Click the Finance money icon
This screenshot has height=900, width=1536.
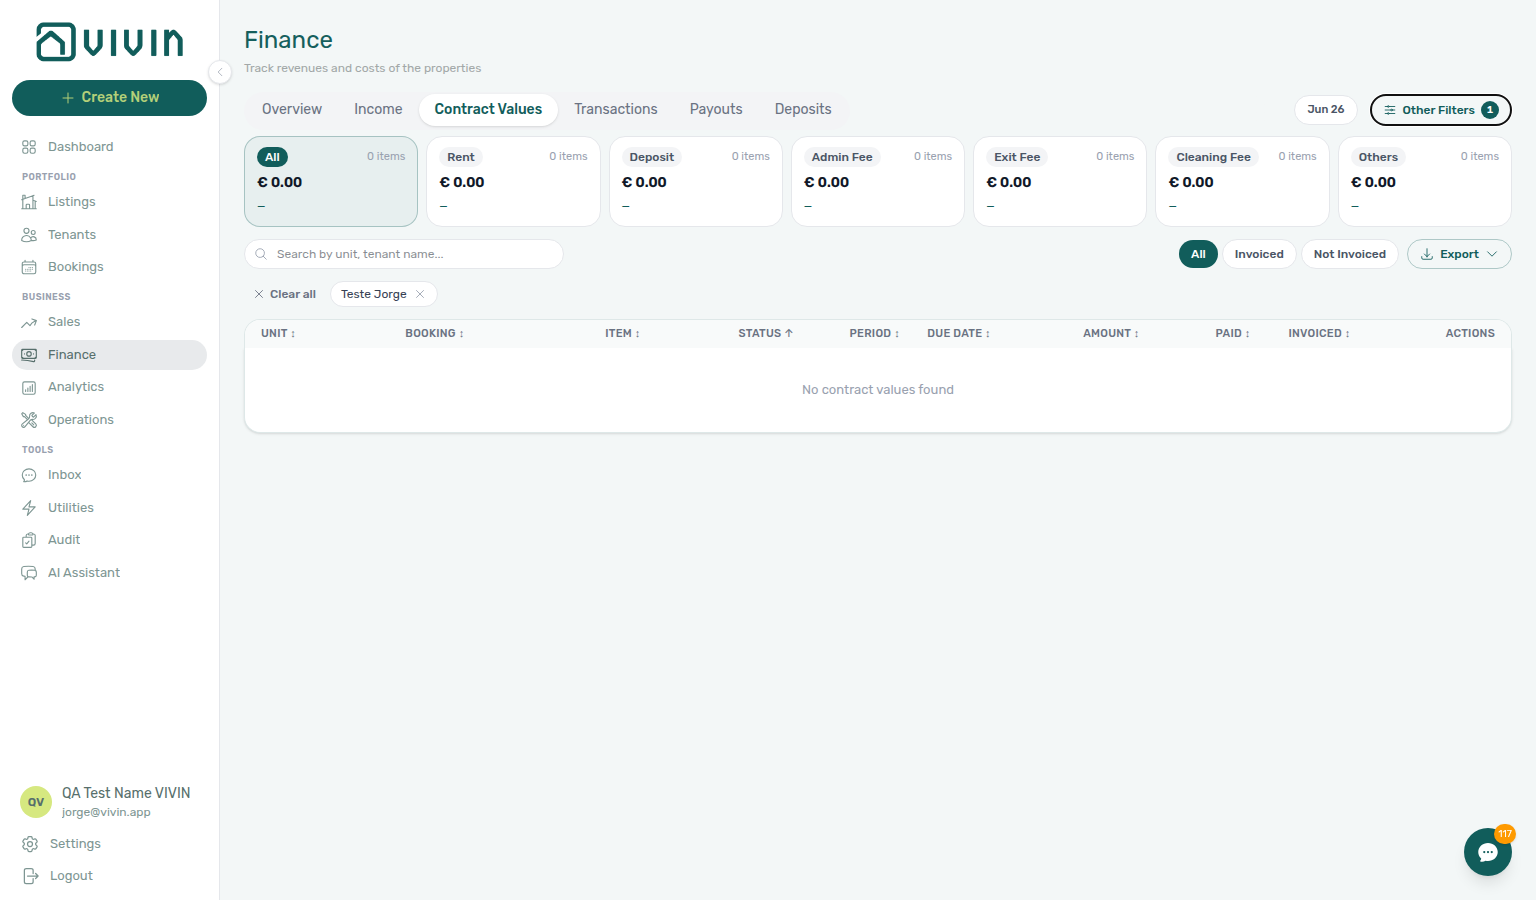pyautogui.click(x=29, y=355)
